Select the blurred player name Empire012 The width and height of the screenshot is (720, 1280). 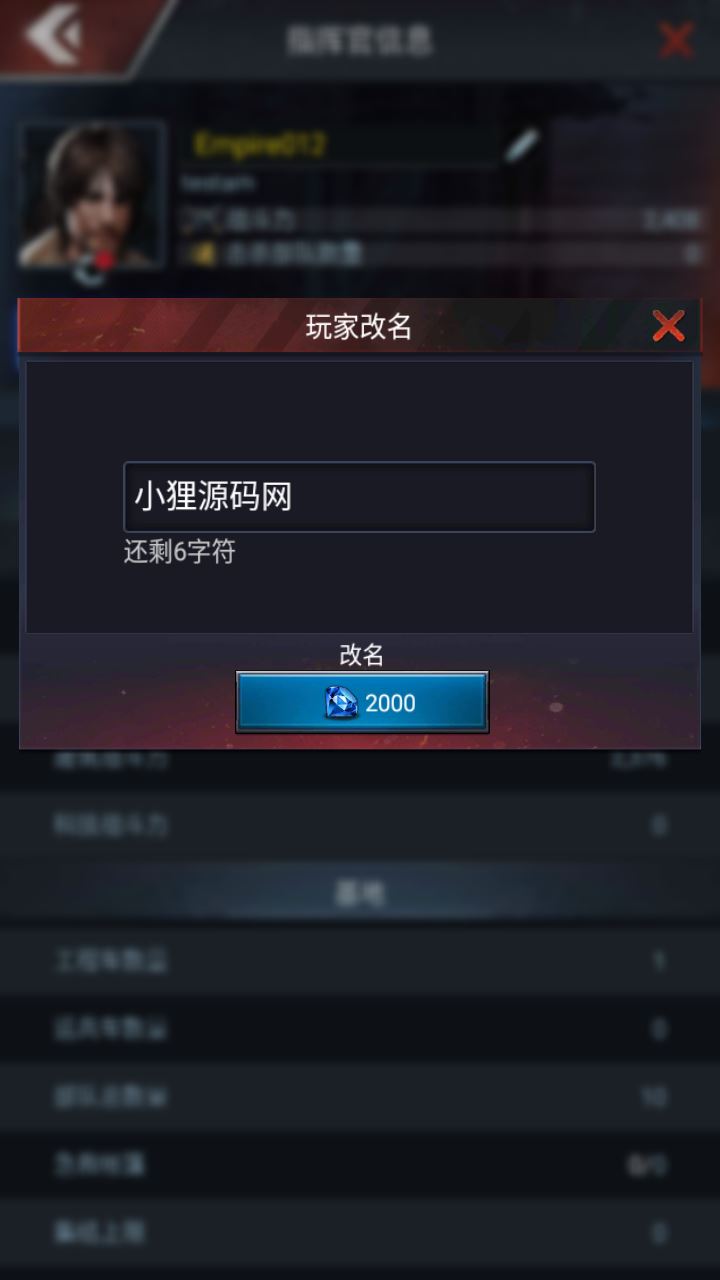click(x=261, y=145)
